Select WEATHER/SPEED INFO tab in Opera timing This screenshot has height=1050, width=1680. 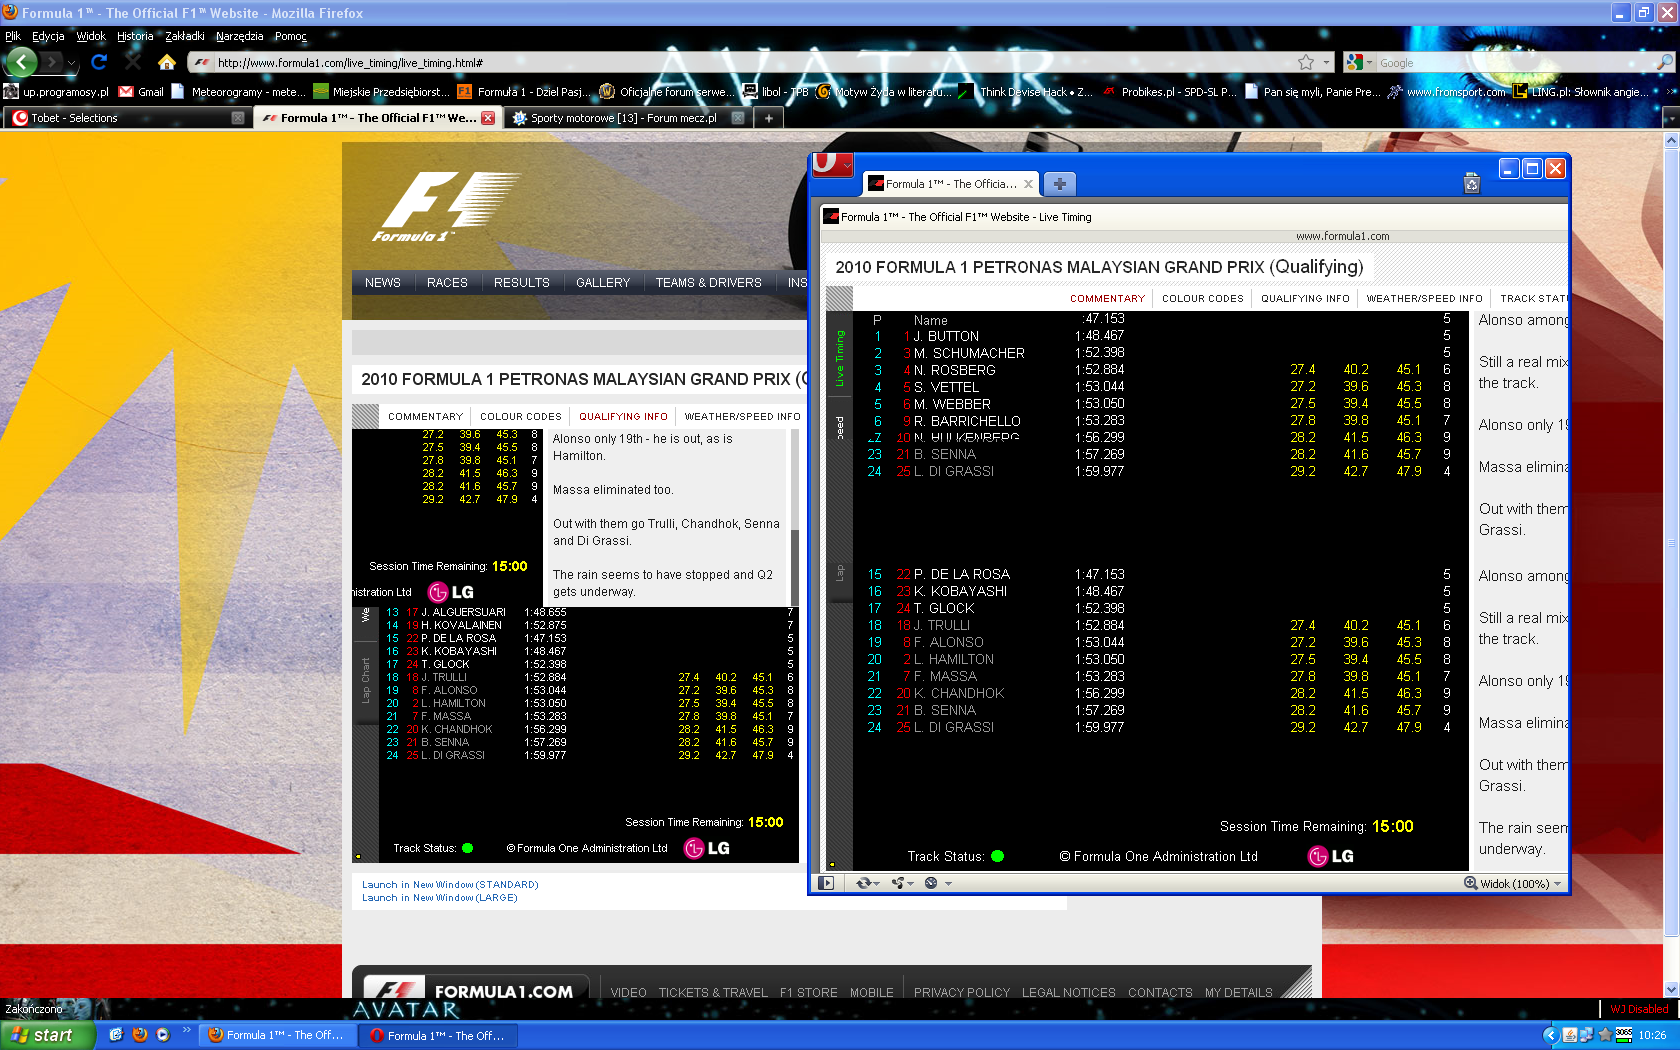pos(1425,299)
